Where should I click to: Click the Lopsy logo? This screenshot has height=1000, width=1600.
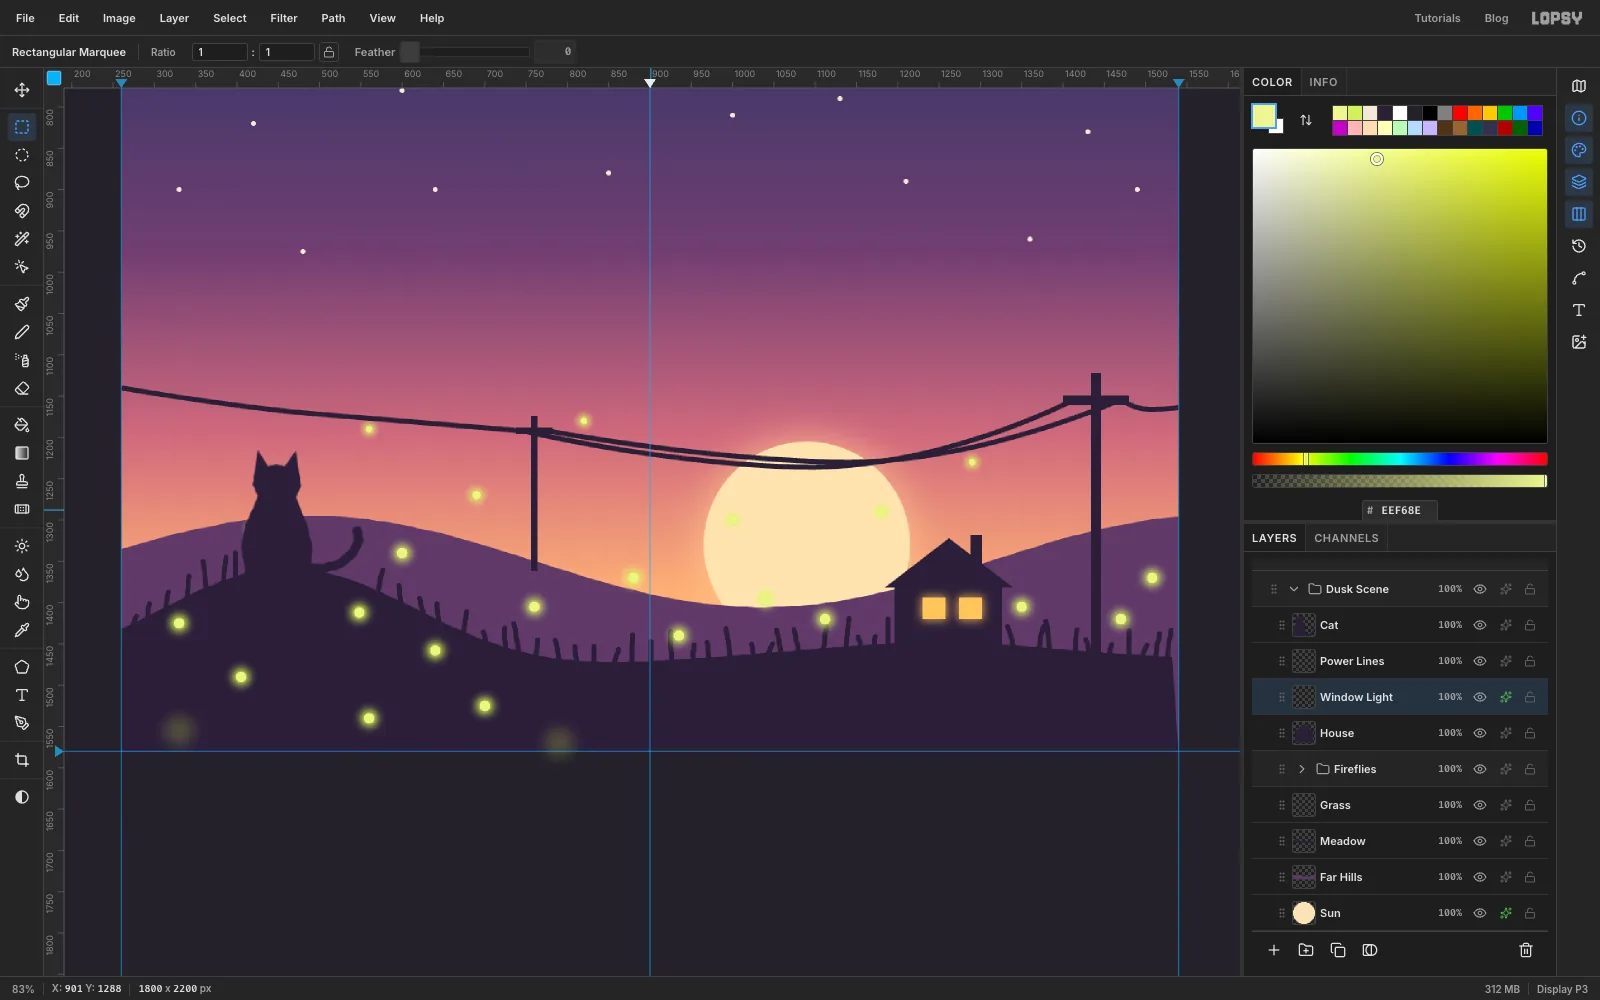point(1557,18)
